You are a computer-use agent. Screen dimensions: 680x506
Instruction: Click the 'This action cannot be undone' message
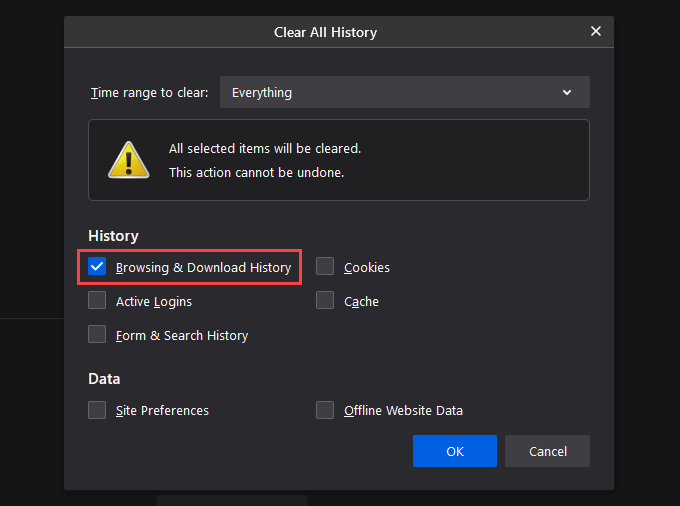256,172
